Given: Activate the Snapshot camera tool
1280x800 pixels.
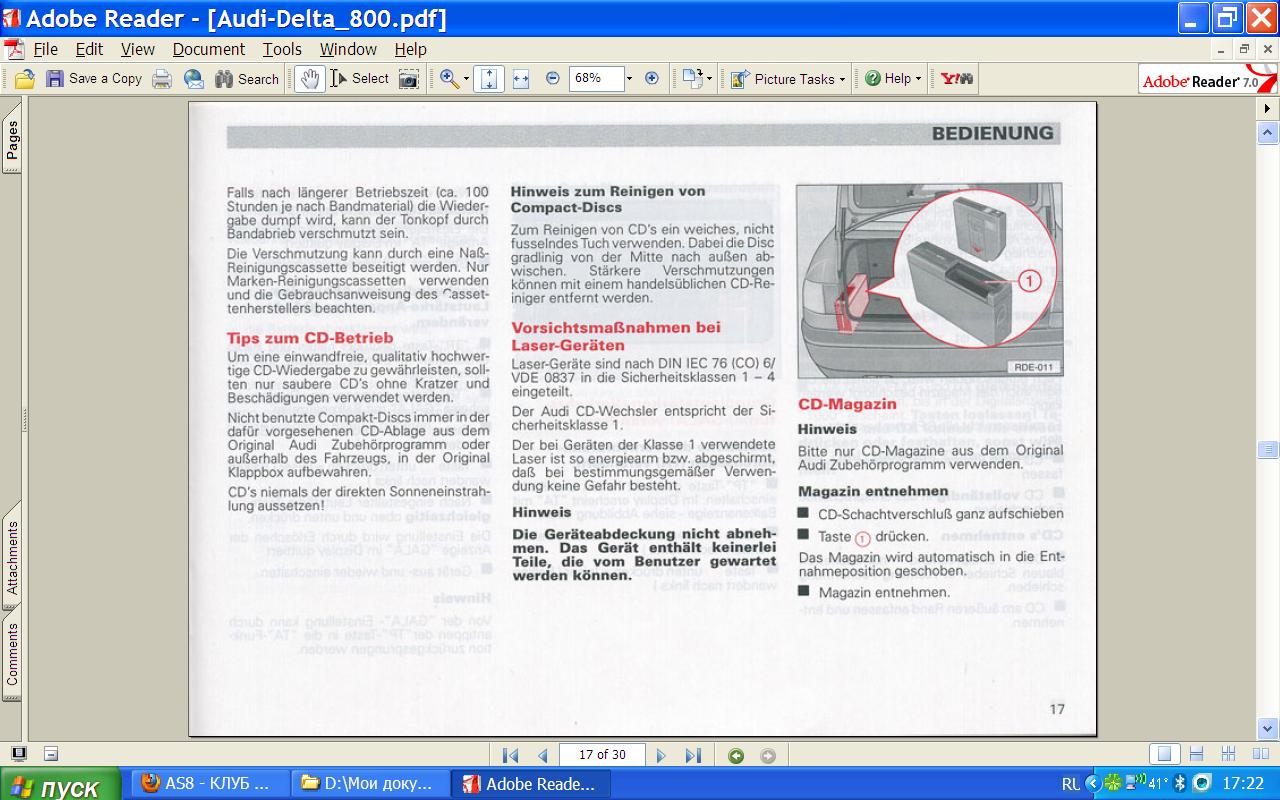Looking at the screenshot, I should tap(409, 79).
